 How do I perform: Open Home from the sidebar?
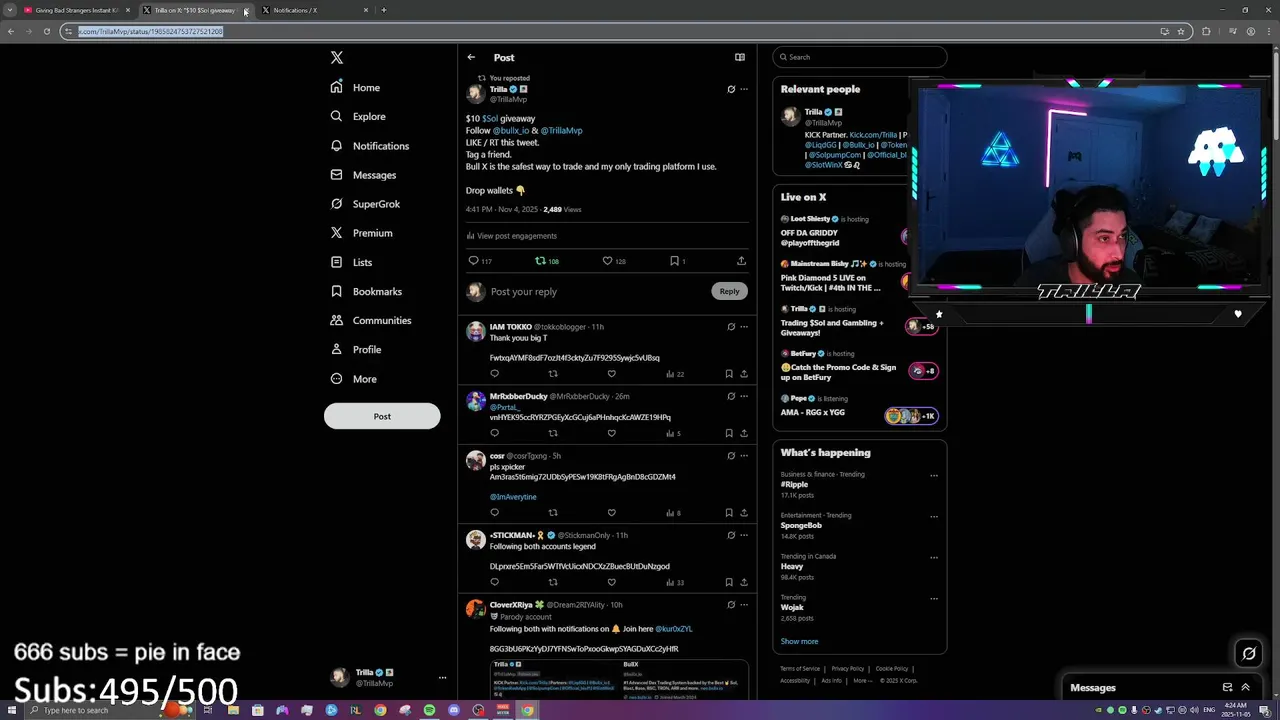coord(356,88)
